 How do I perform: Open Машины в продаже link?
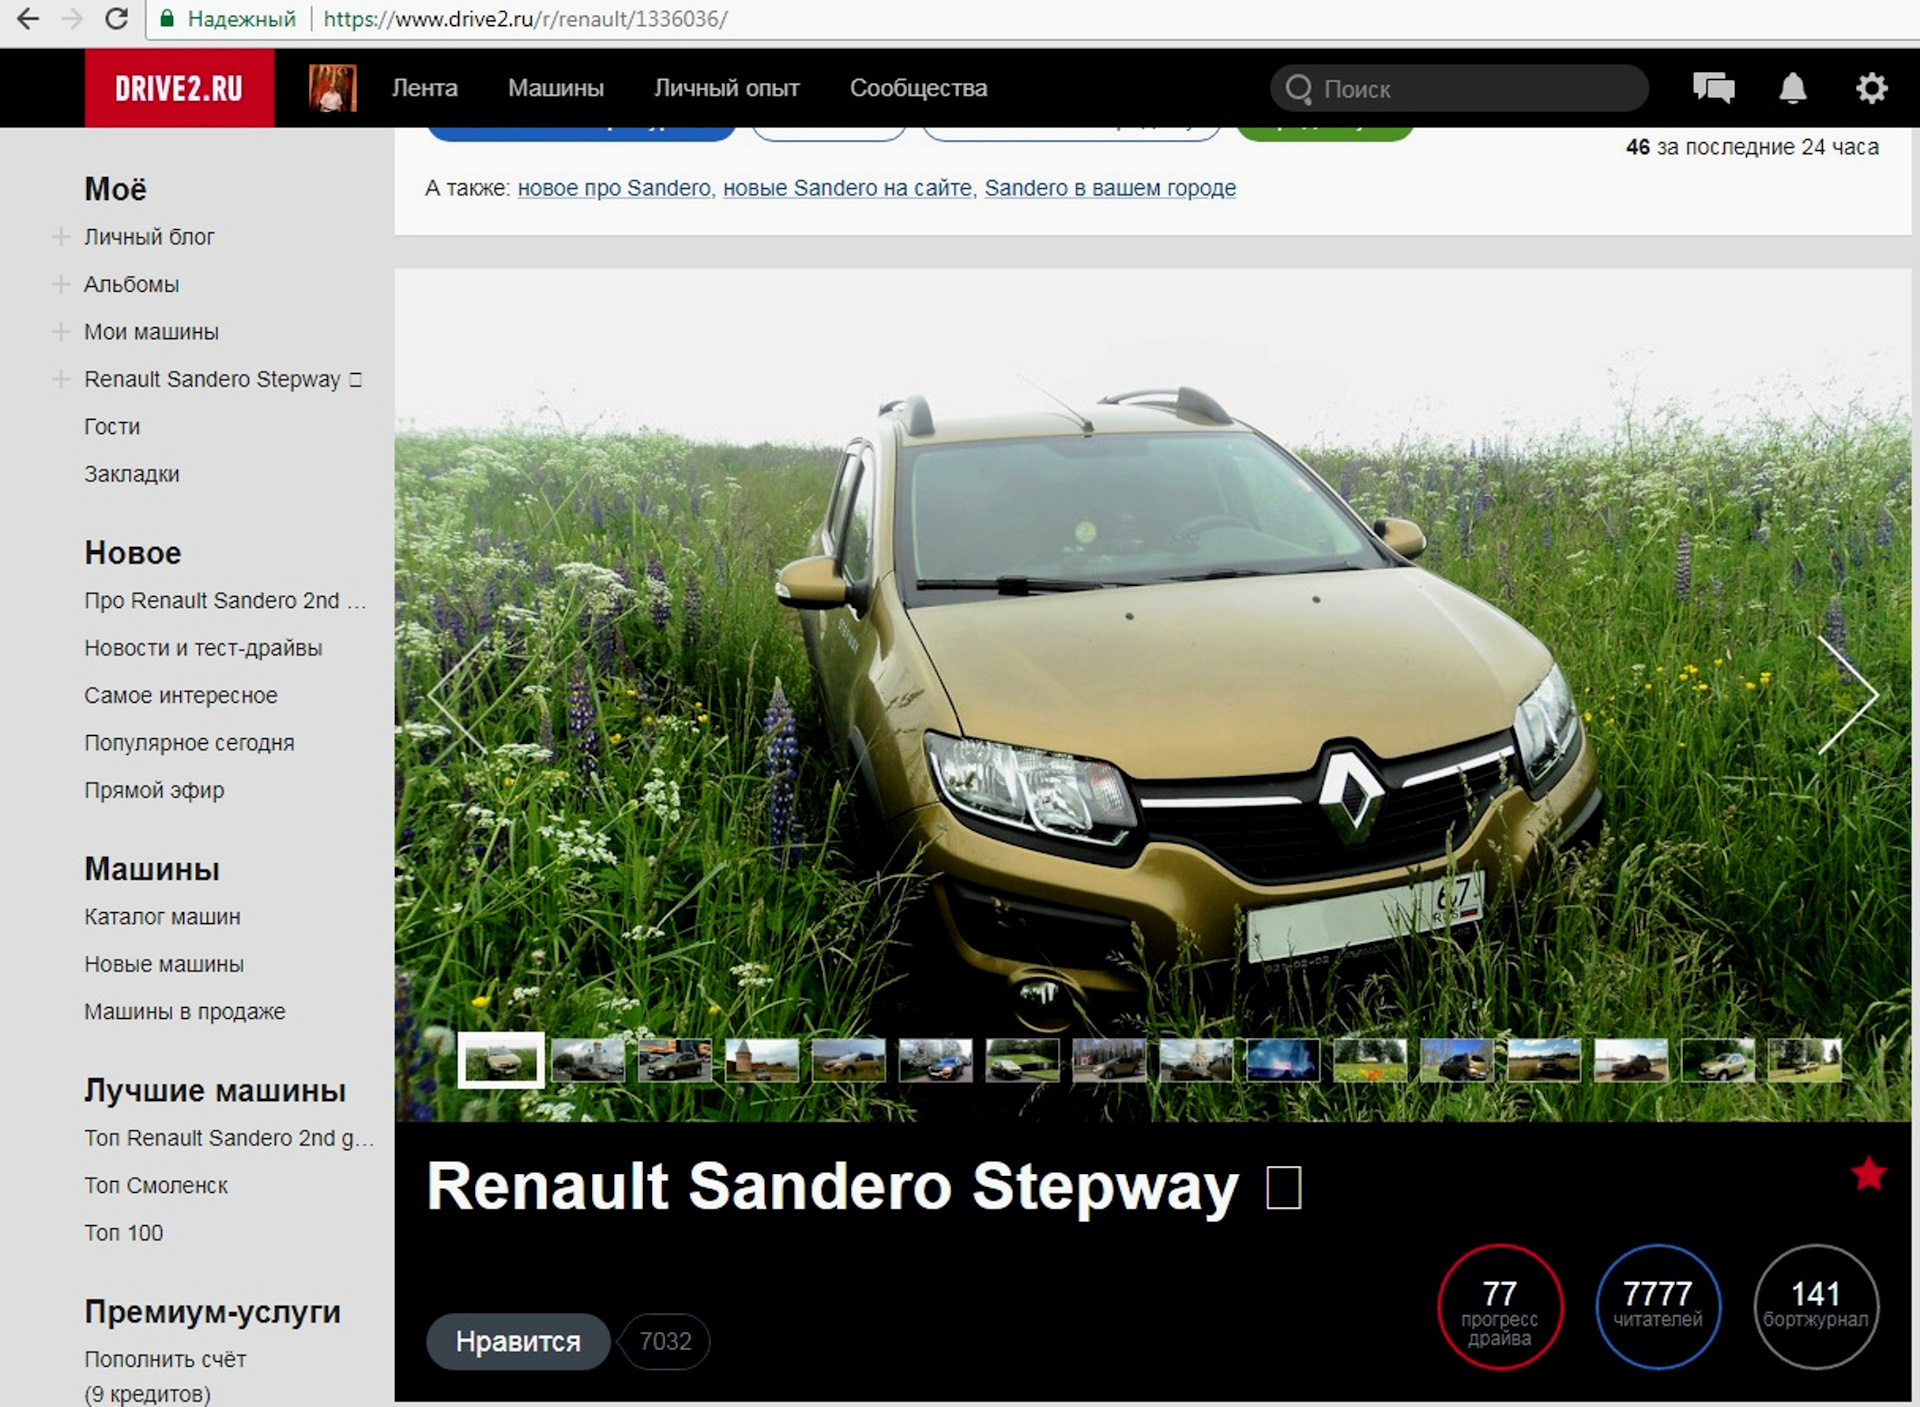[x=185, y=1011]
